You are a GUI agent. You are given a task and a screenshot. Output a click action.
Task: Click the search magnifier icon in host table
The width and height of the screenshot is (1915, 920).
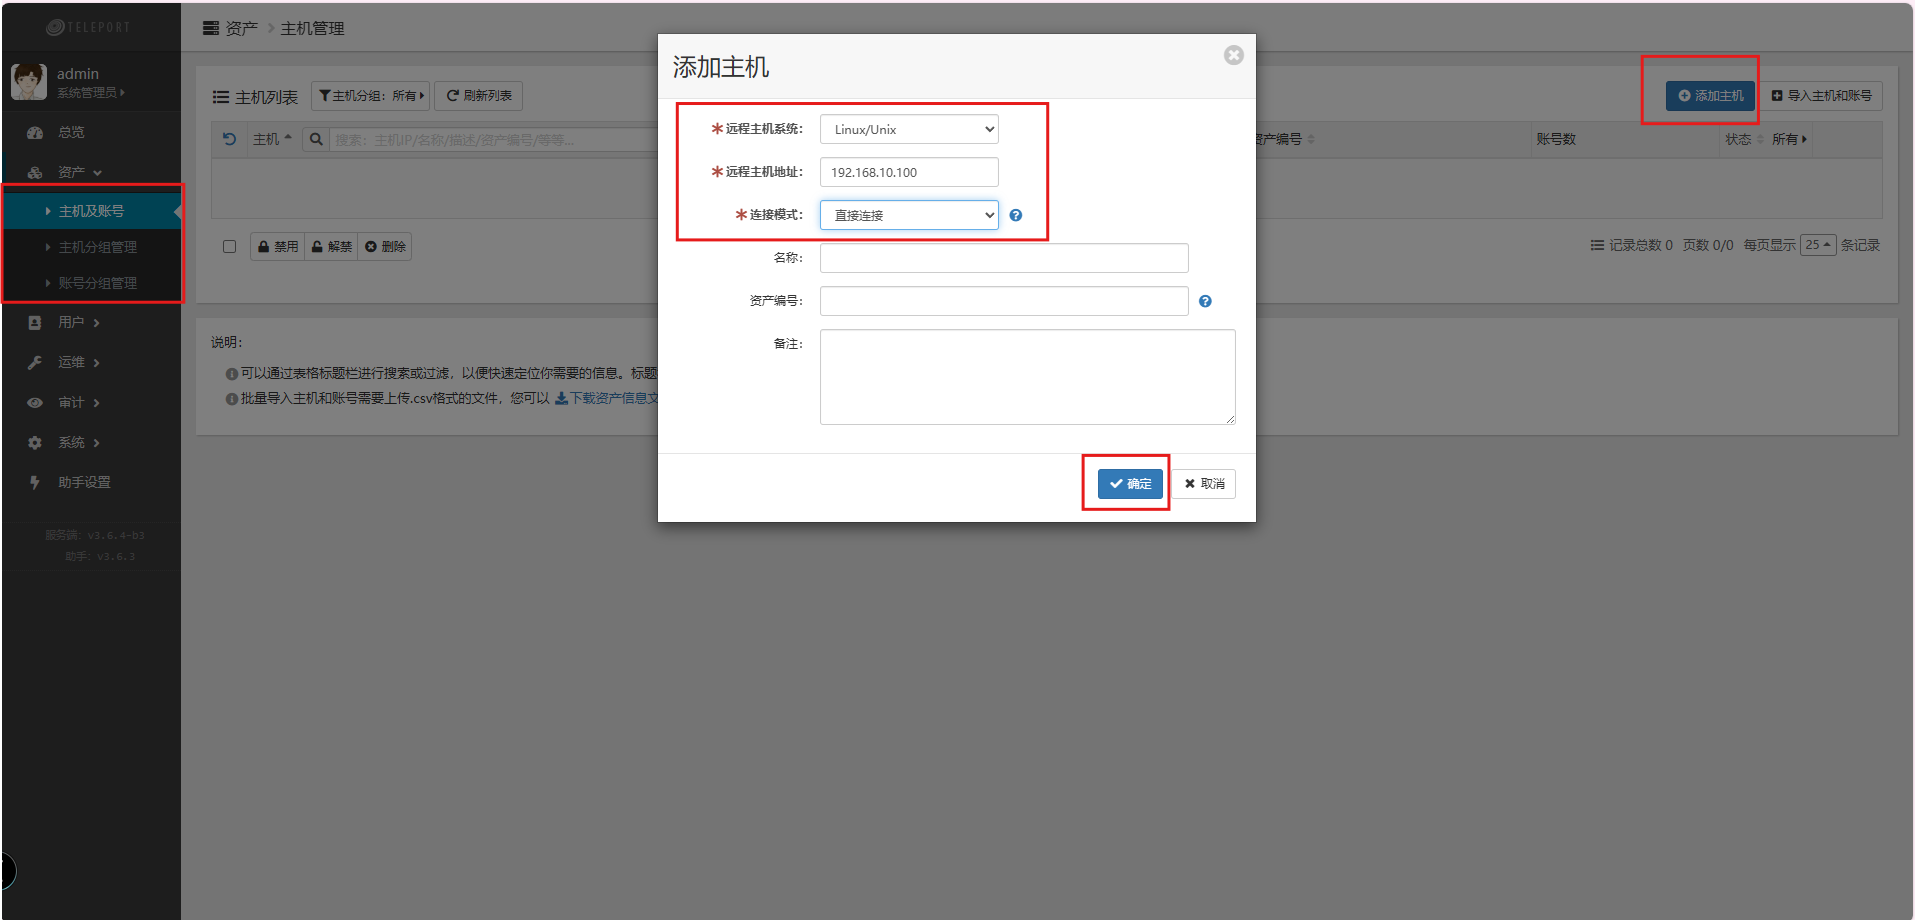point(316,139)
